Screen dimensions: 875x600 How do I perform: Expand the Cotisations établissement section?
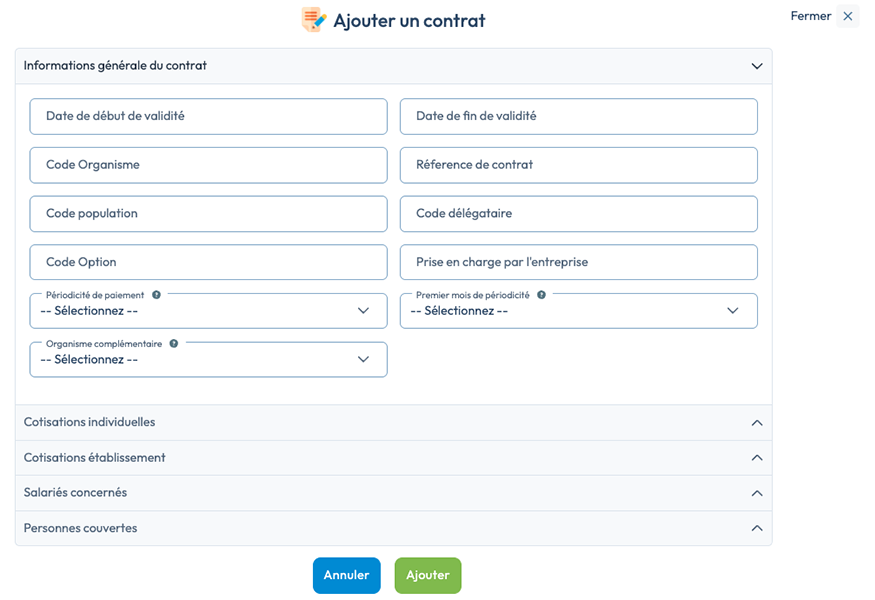pyautogui.click(x=393, y=458)
